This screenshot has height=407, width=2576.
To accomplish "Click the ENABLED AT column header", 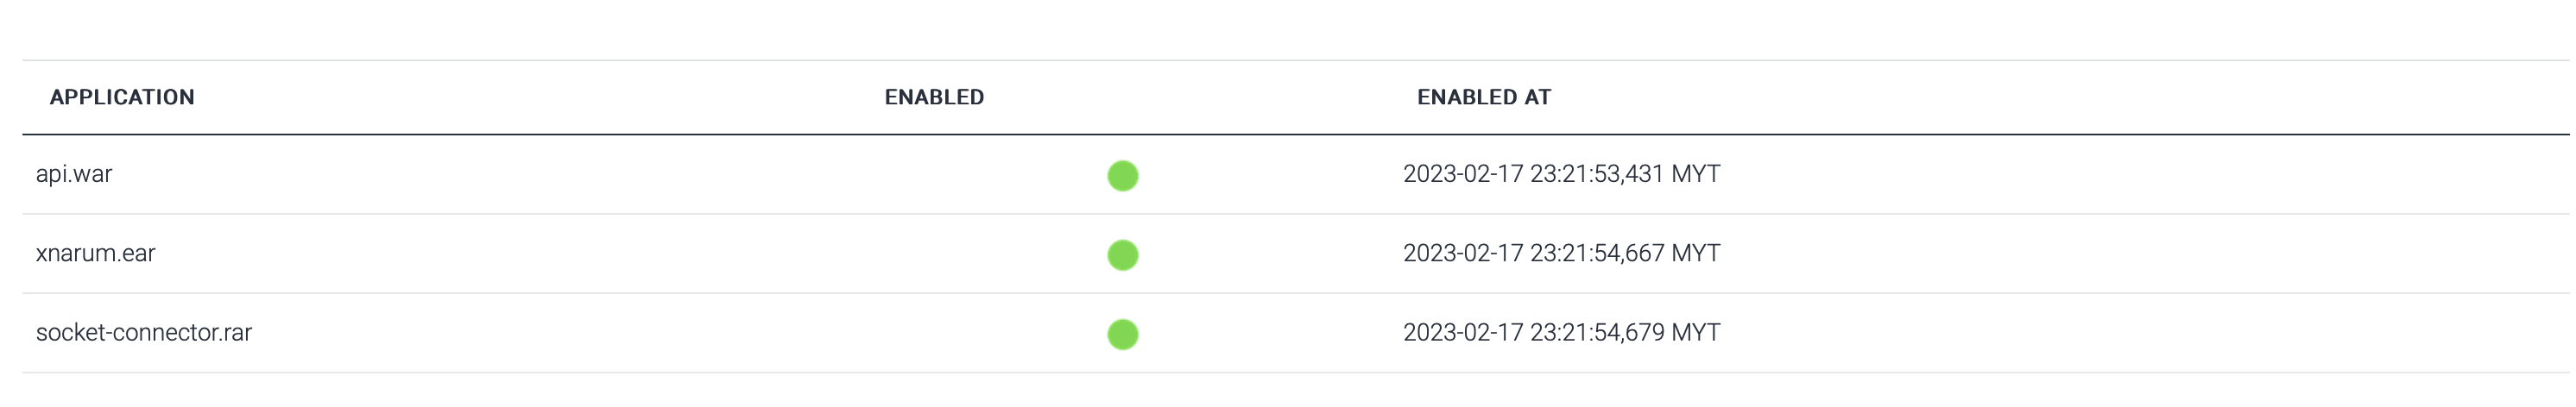I will pos(1483,97).
